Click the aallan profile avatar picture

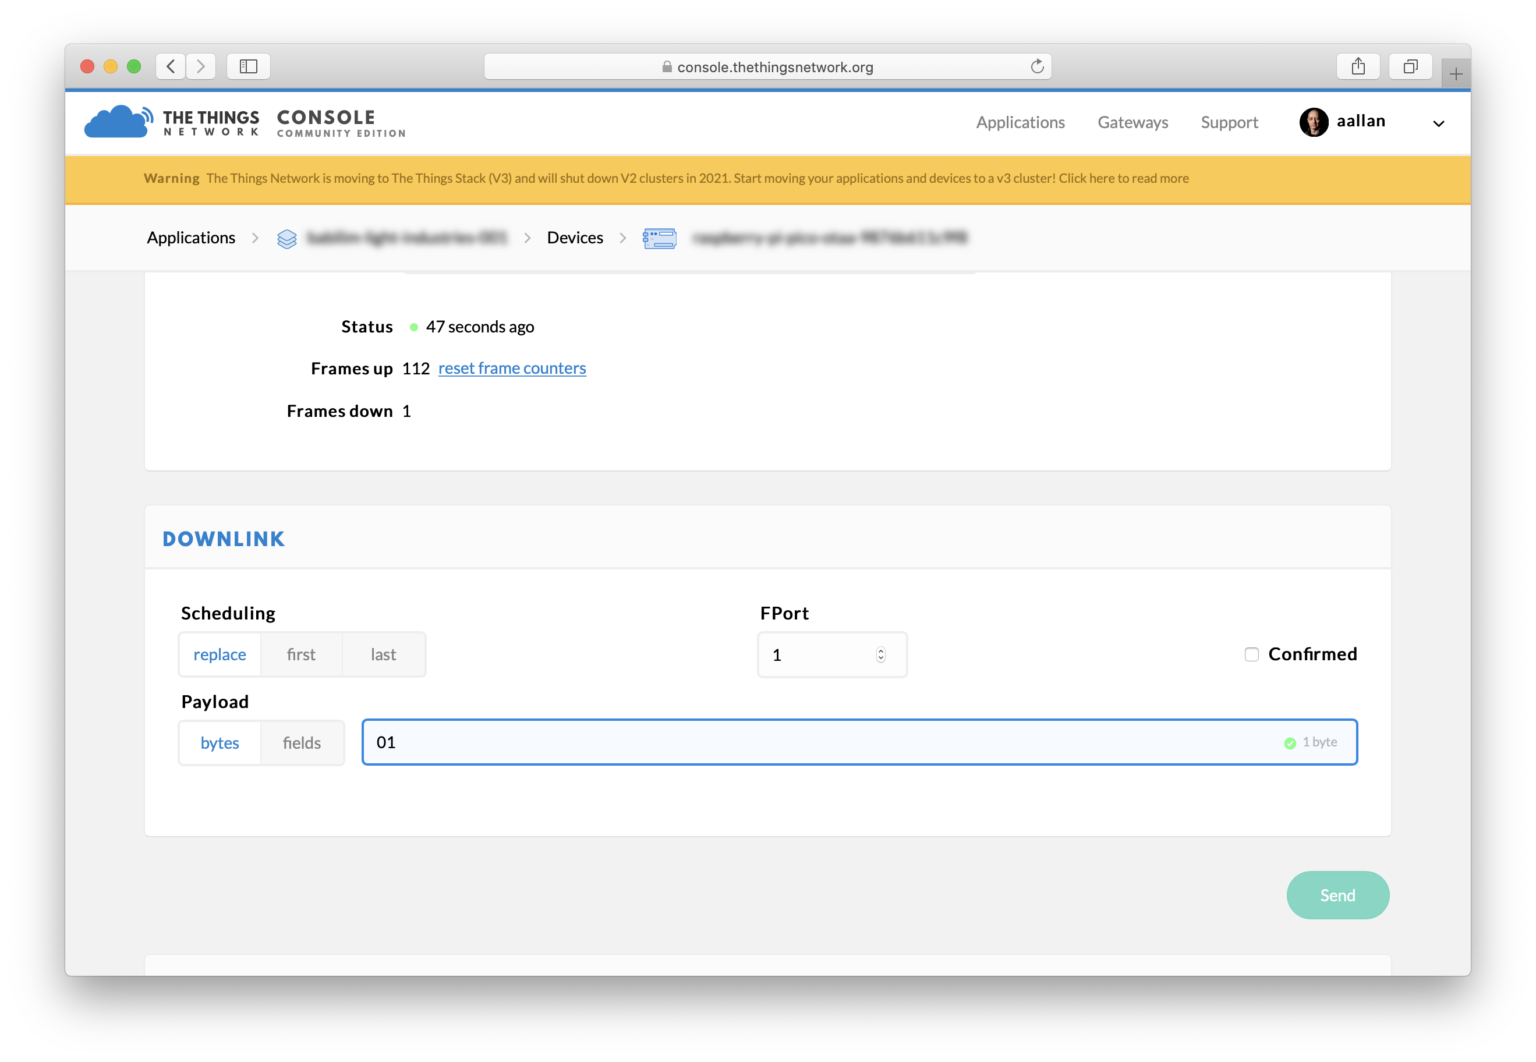(x=1313, y=122)
